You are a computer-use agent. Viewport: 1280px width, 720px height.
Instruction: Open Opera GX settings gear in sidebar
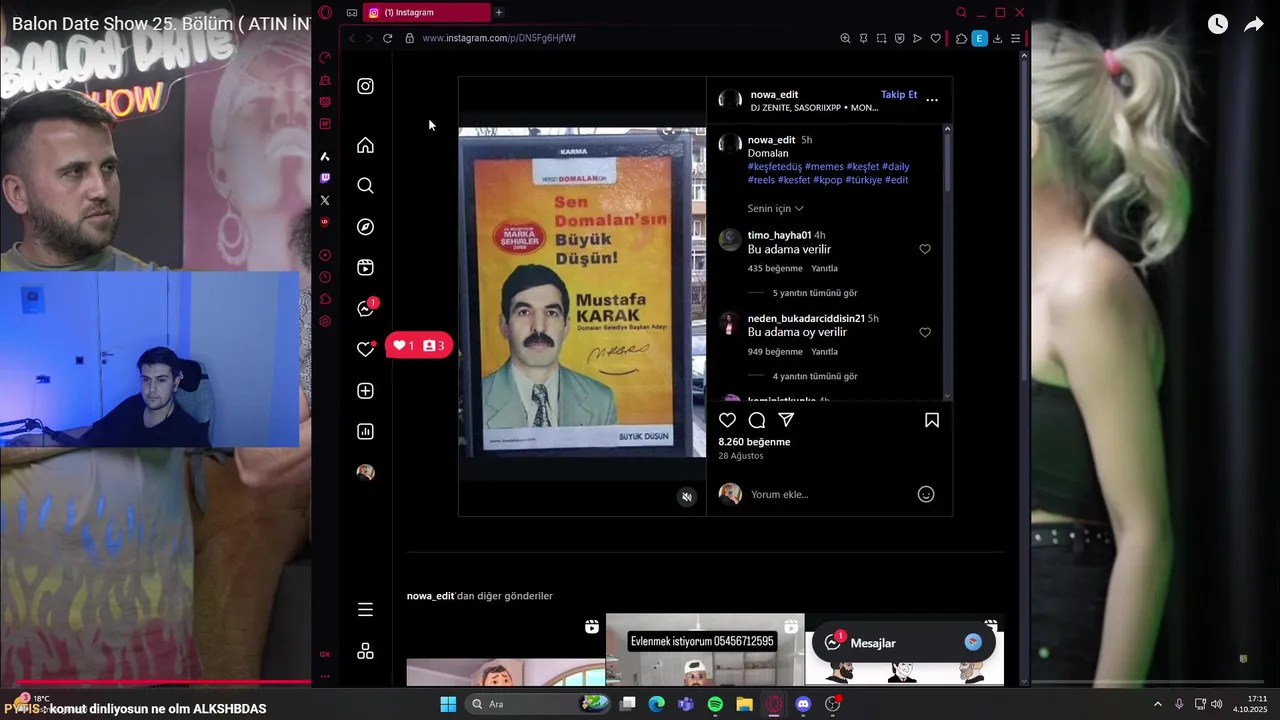tap(325, 321)
